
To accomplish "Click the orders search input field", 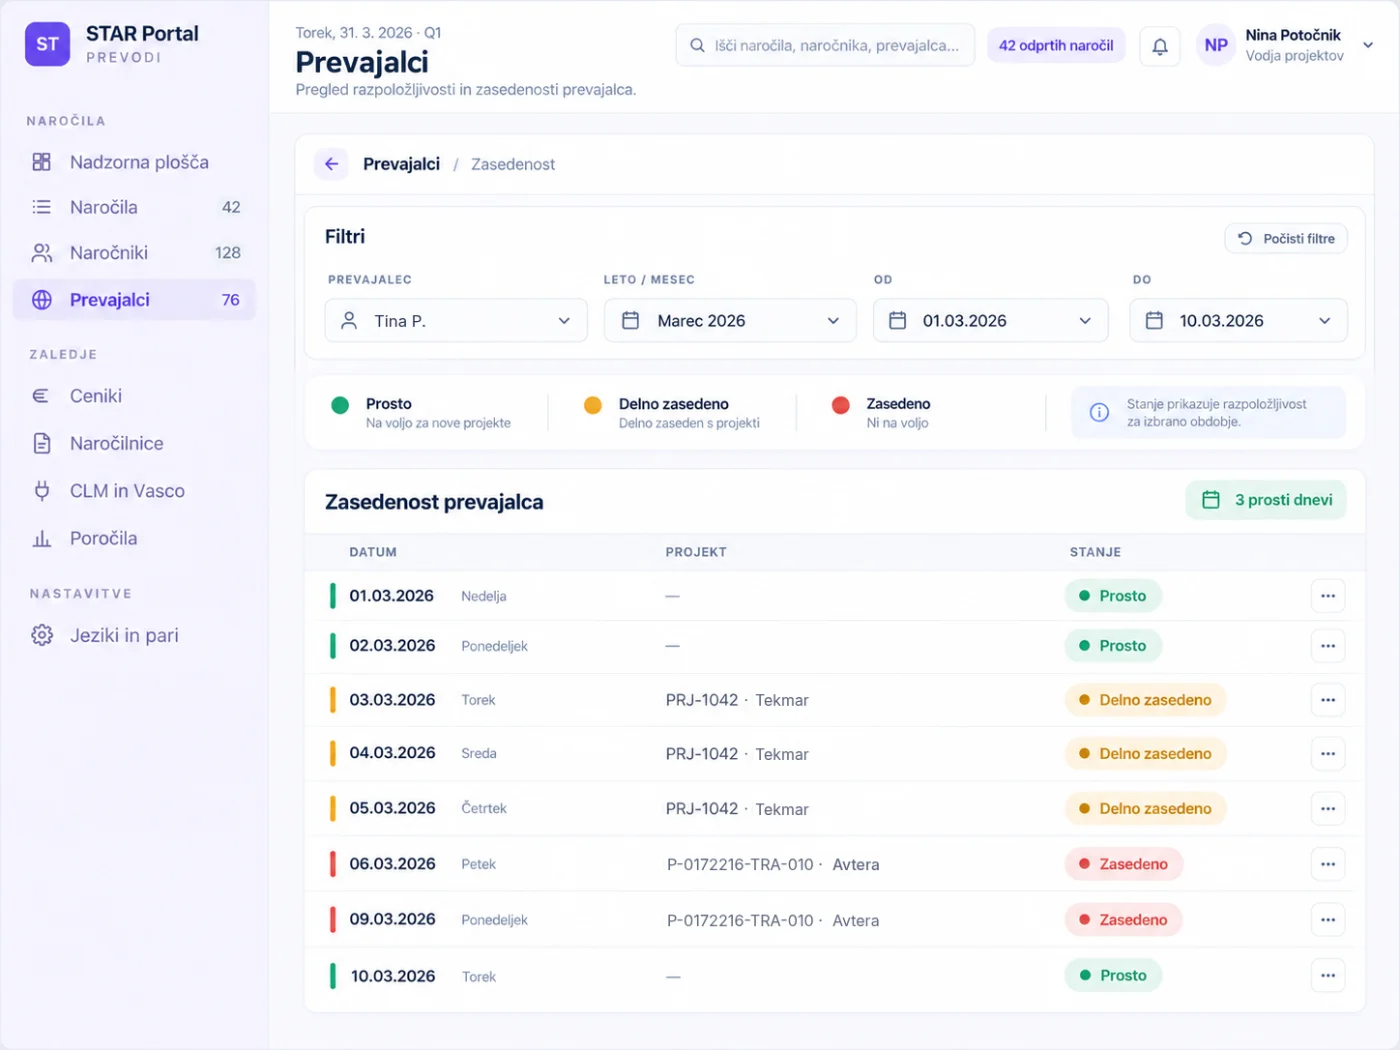I will (825, 46).
